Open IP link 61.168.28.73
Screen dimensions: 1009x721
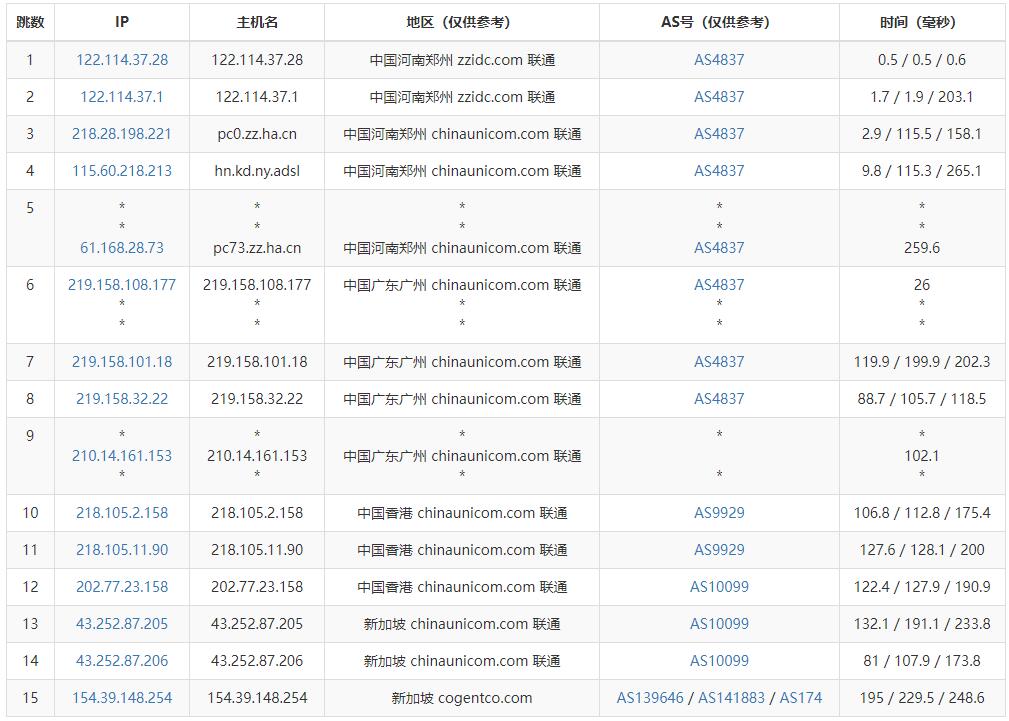pyautogui.click(x=122, y=248)
